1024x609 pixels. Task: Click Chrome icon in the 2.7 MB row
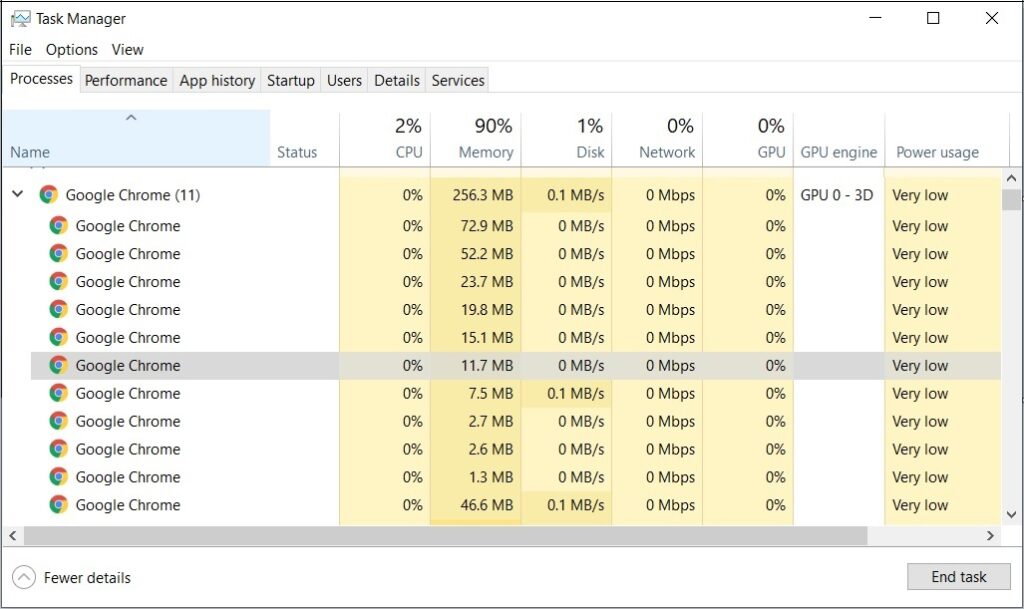[58, 421]
